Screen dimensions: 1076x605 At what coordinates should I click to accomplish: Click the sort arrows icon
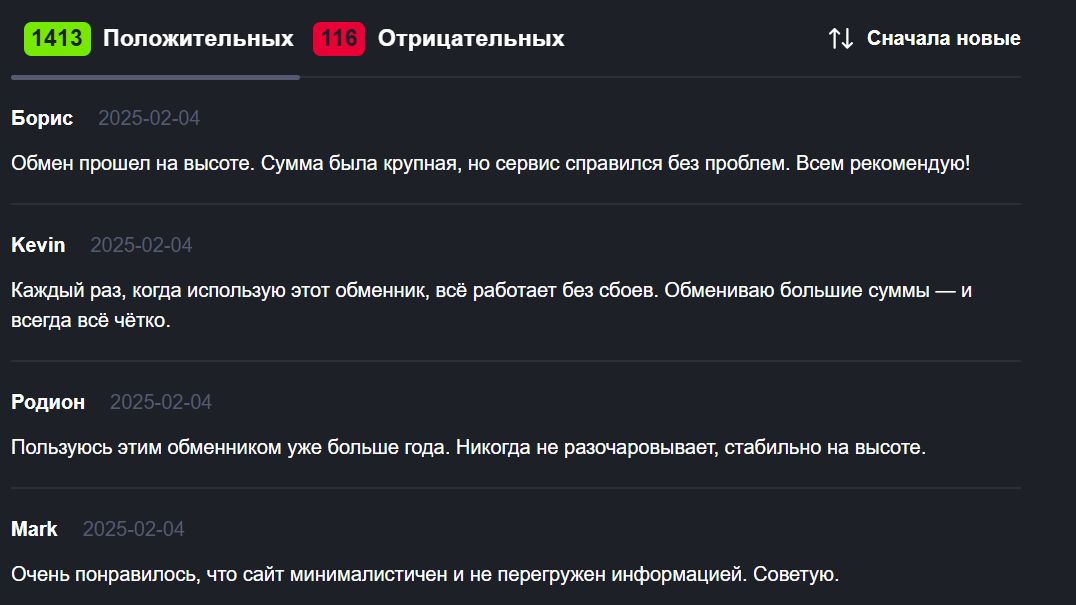840,39
